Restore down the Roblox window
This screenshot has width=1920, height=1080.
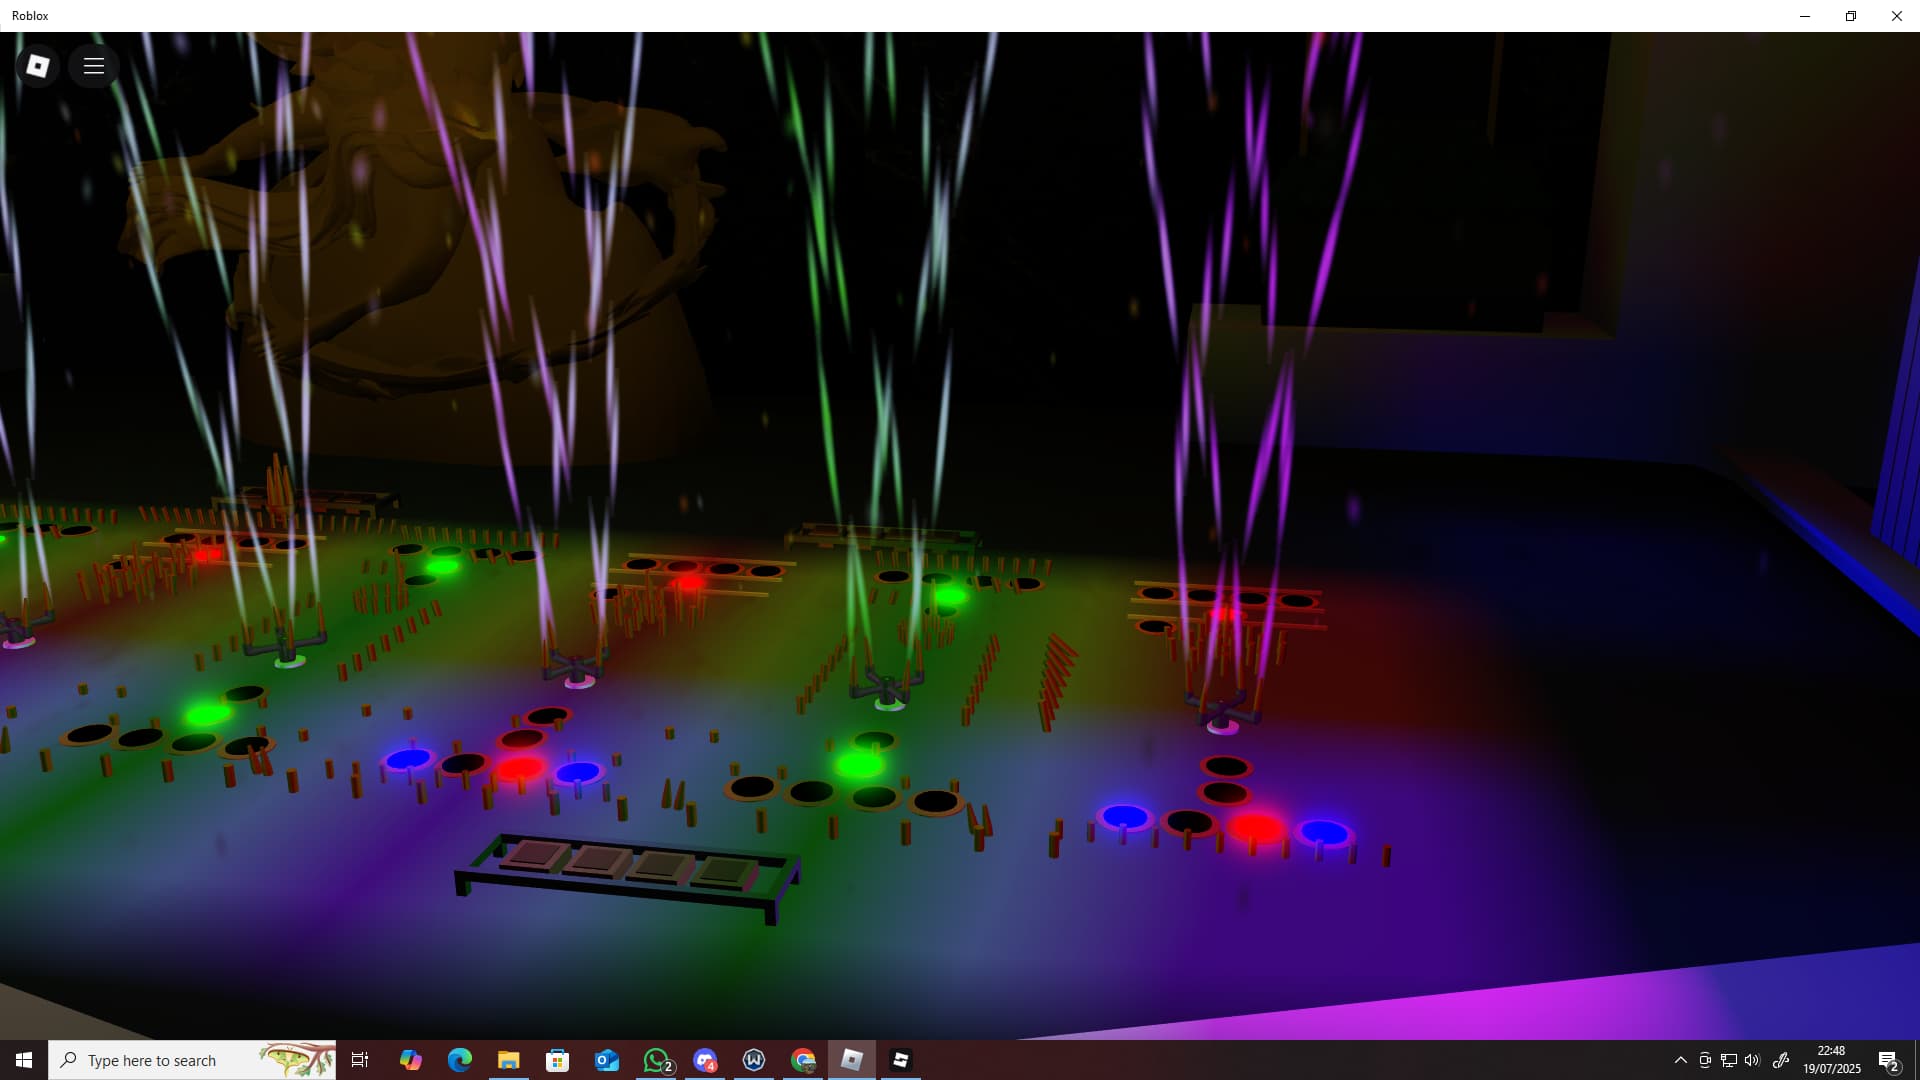tap(1850, 16)
